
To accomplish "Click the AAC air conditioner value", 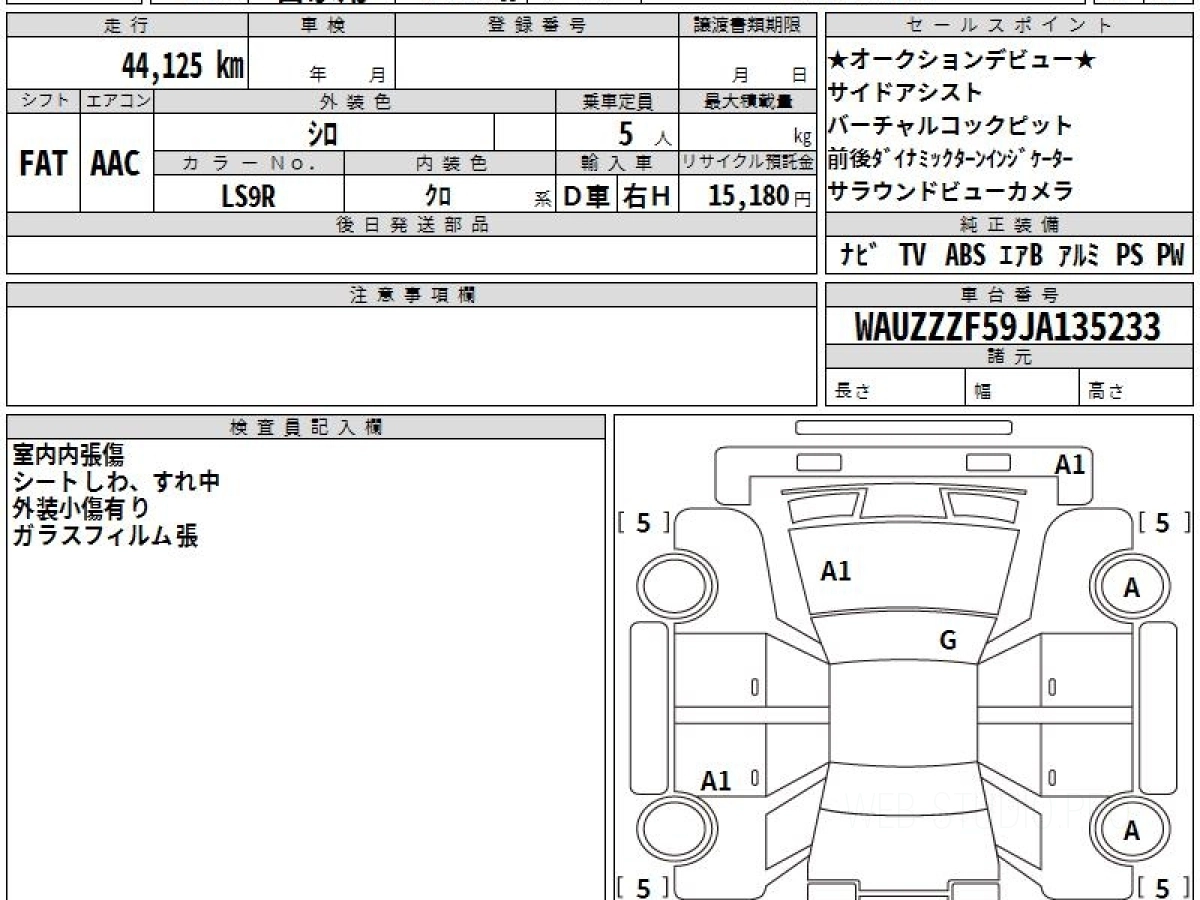I will coord(116,164).
